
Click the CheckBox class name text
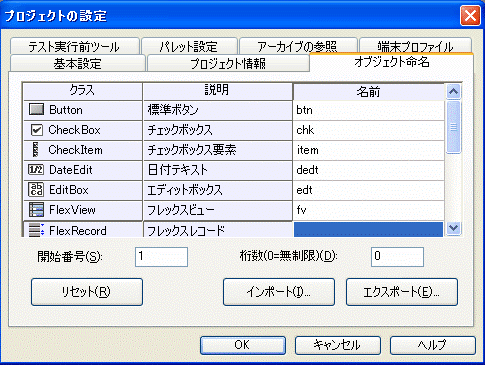(x=74, y=130)
